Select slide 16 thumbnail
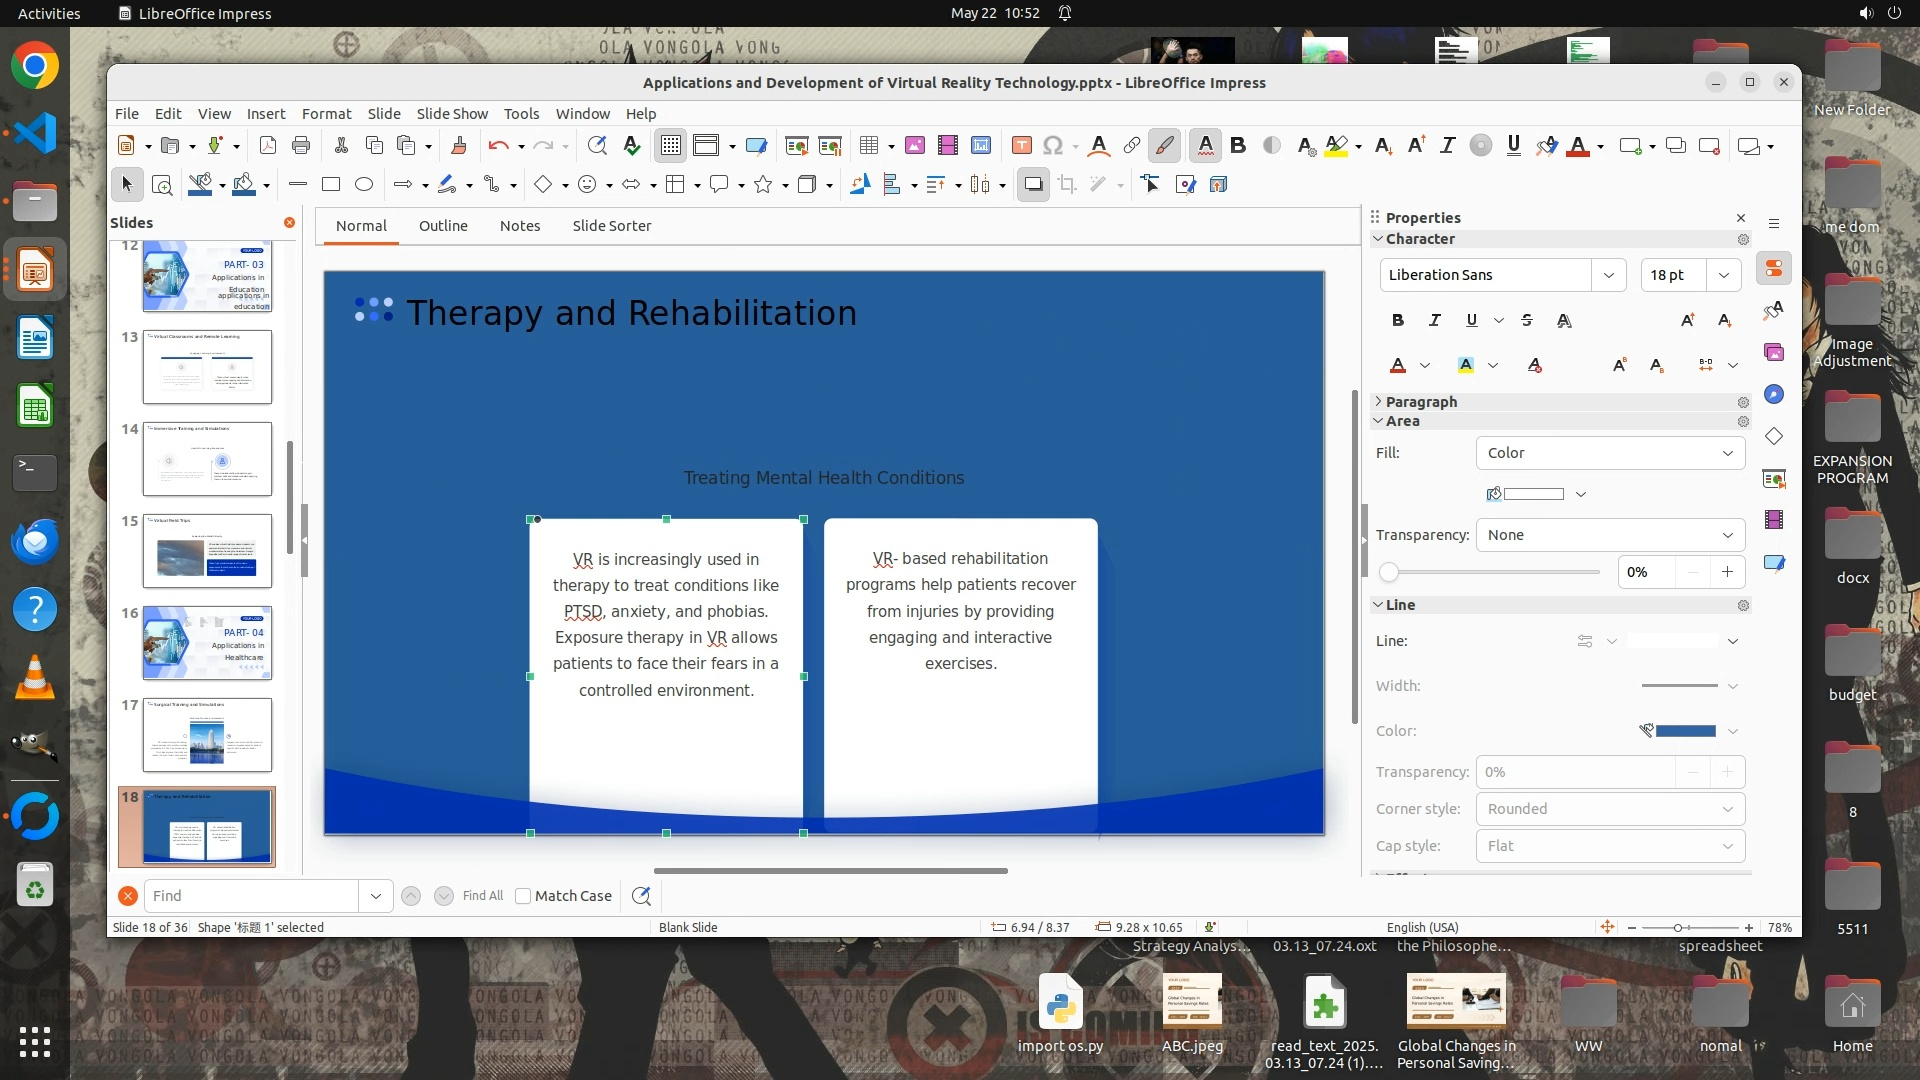 (207, 643)
